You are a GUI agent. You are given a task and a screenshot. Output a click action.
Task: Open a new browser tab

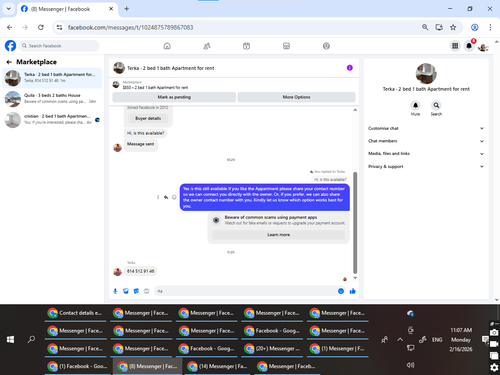[x=126, y=9]
